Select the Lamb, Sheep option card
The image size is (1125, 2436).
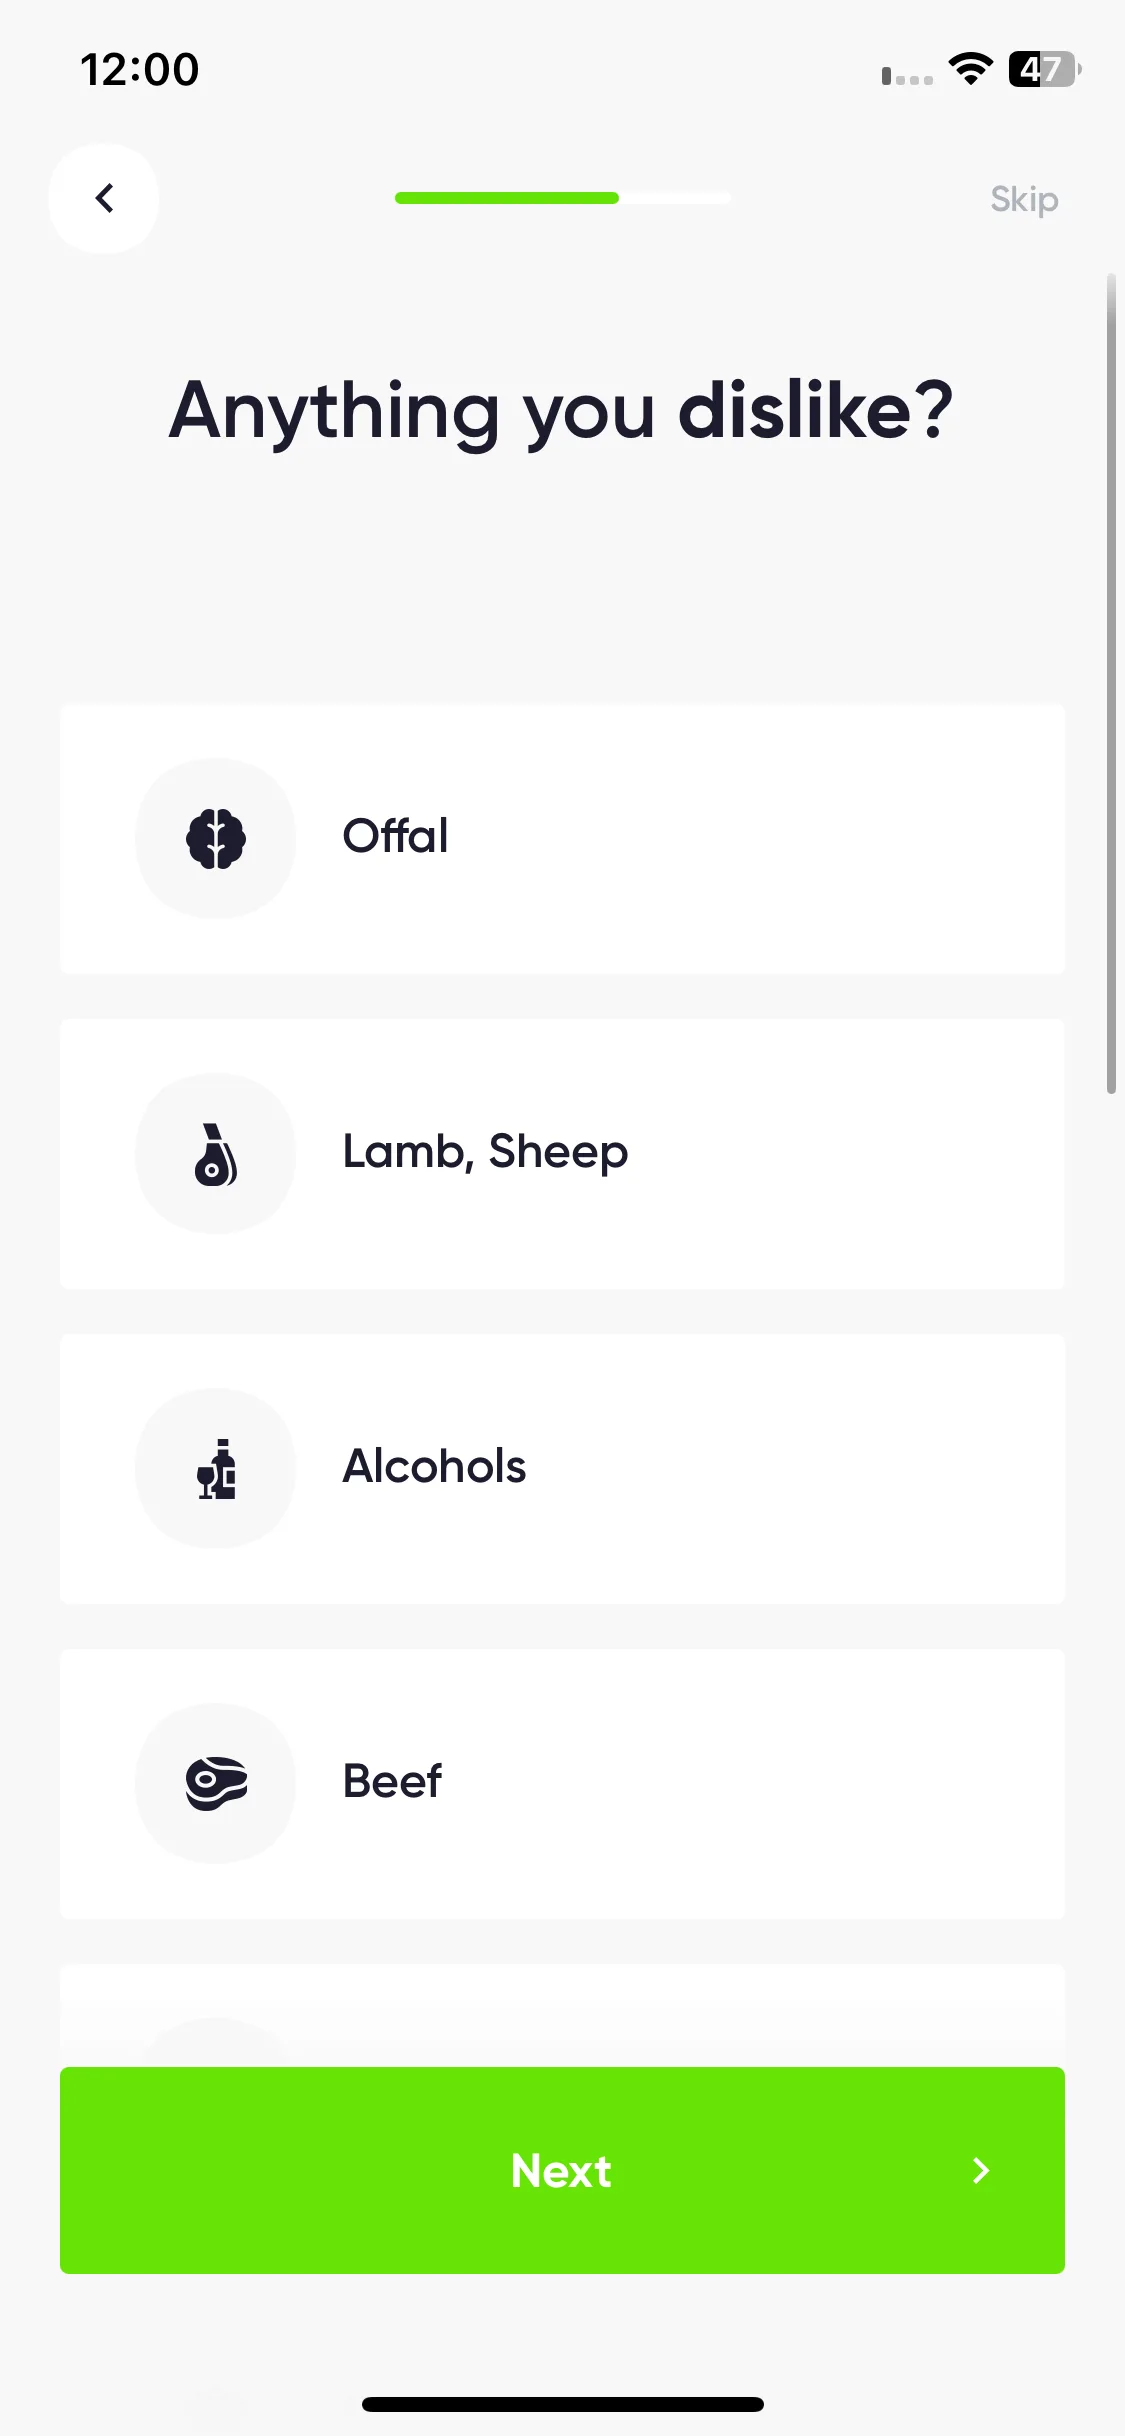(x=562, y=1153)
